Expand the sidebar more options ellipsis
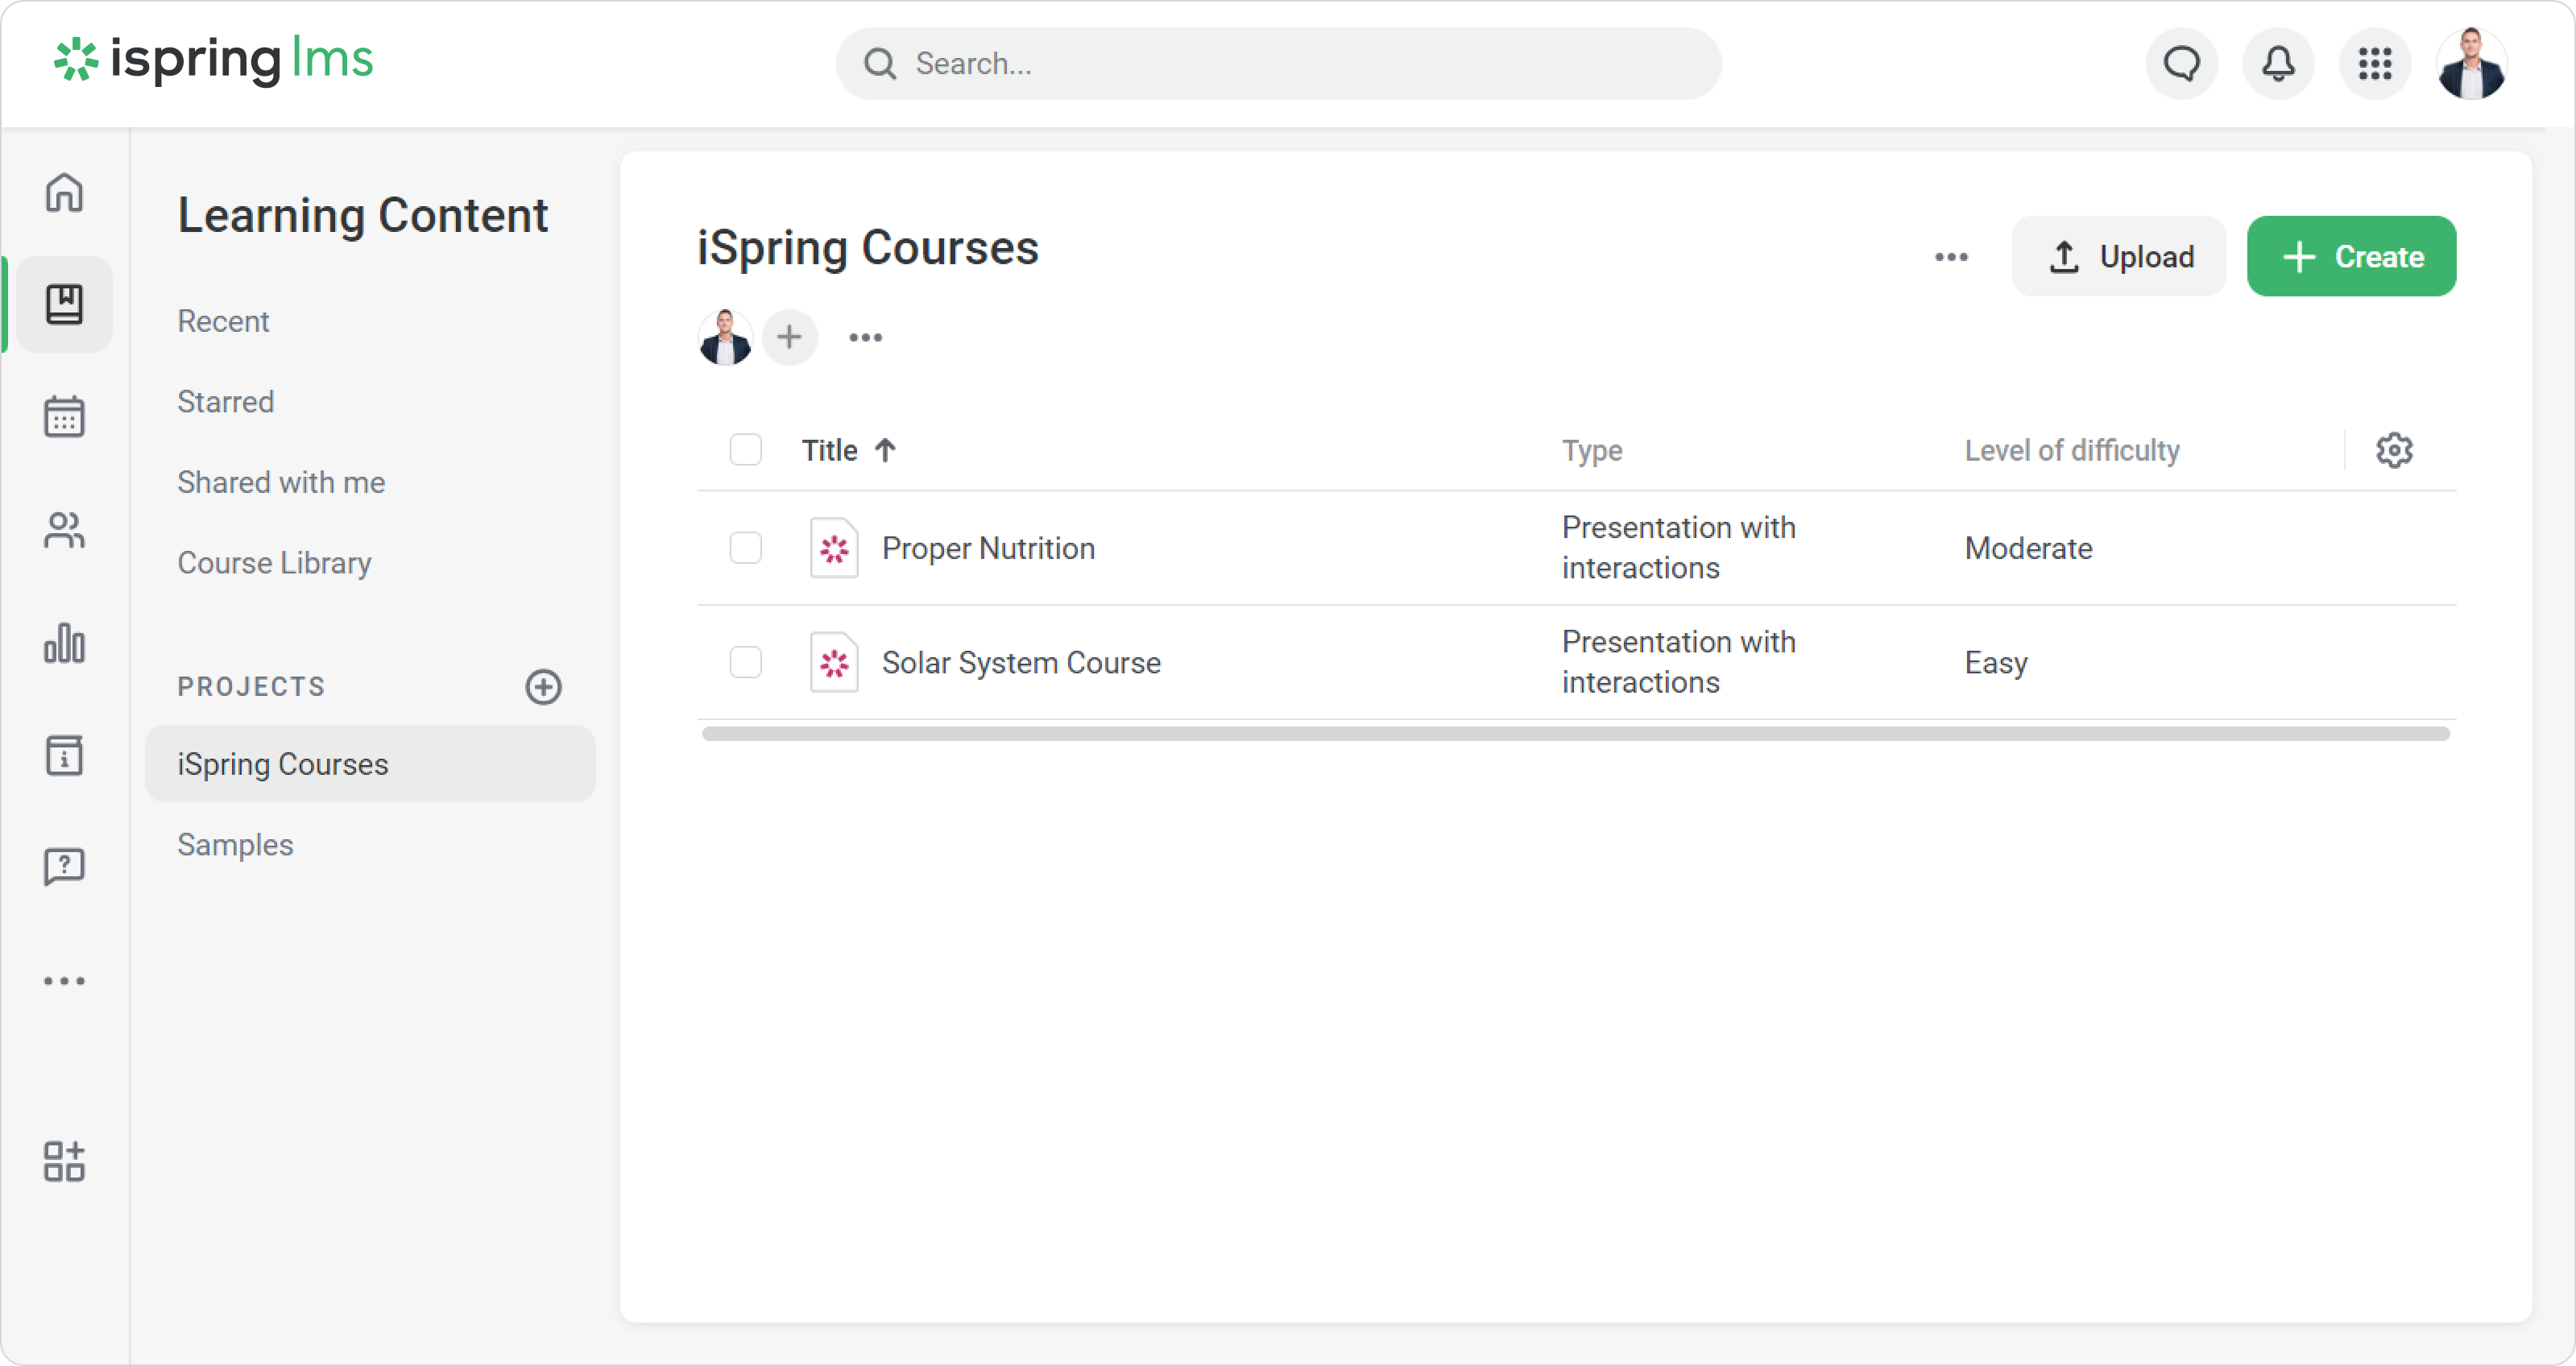 [64, 981]
